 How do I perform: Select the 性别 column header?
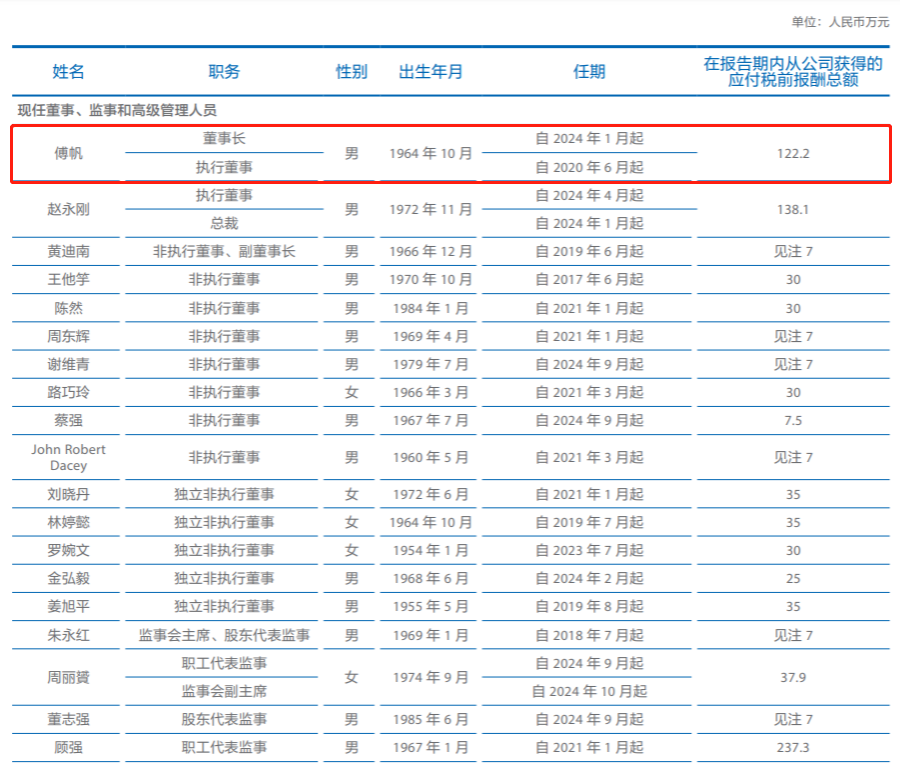tap(351, 72)
